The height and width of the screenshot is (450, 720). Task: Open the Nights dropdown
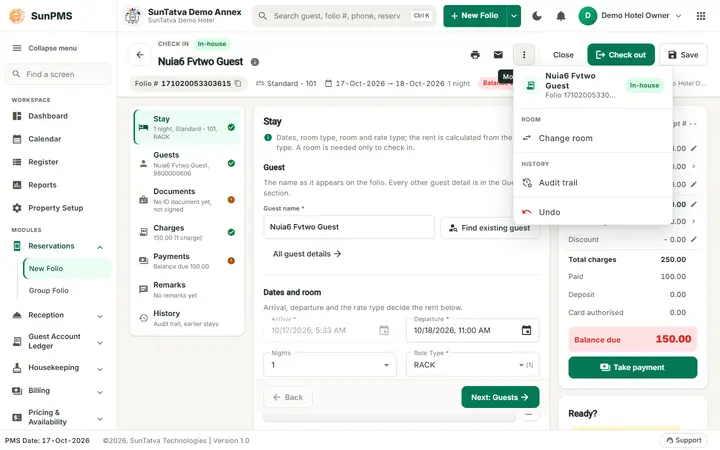point(330,365)
